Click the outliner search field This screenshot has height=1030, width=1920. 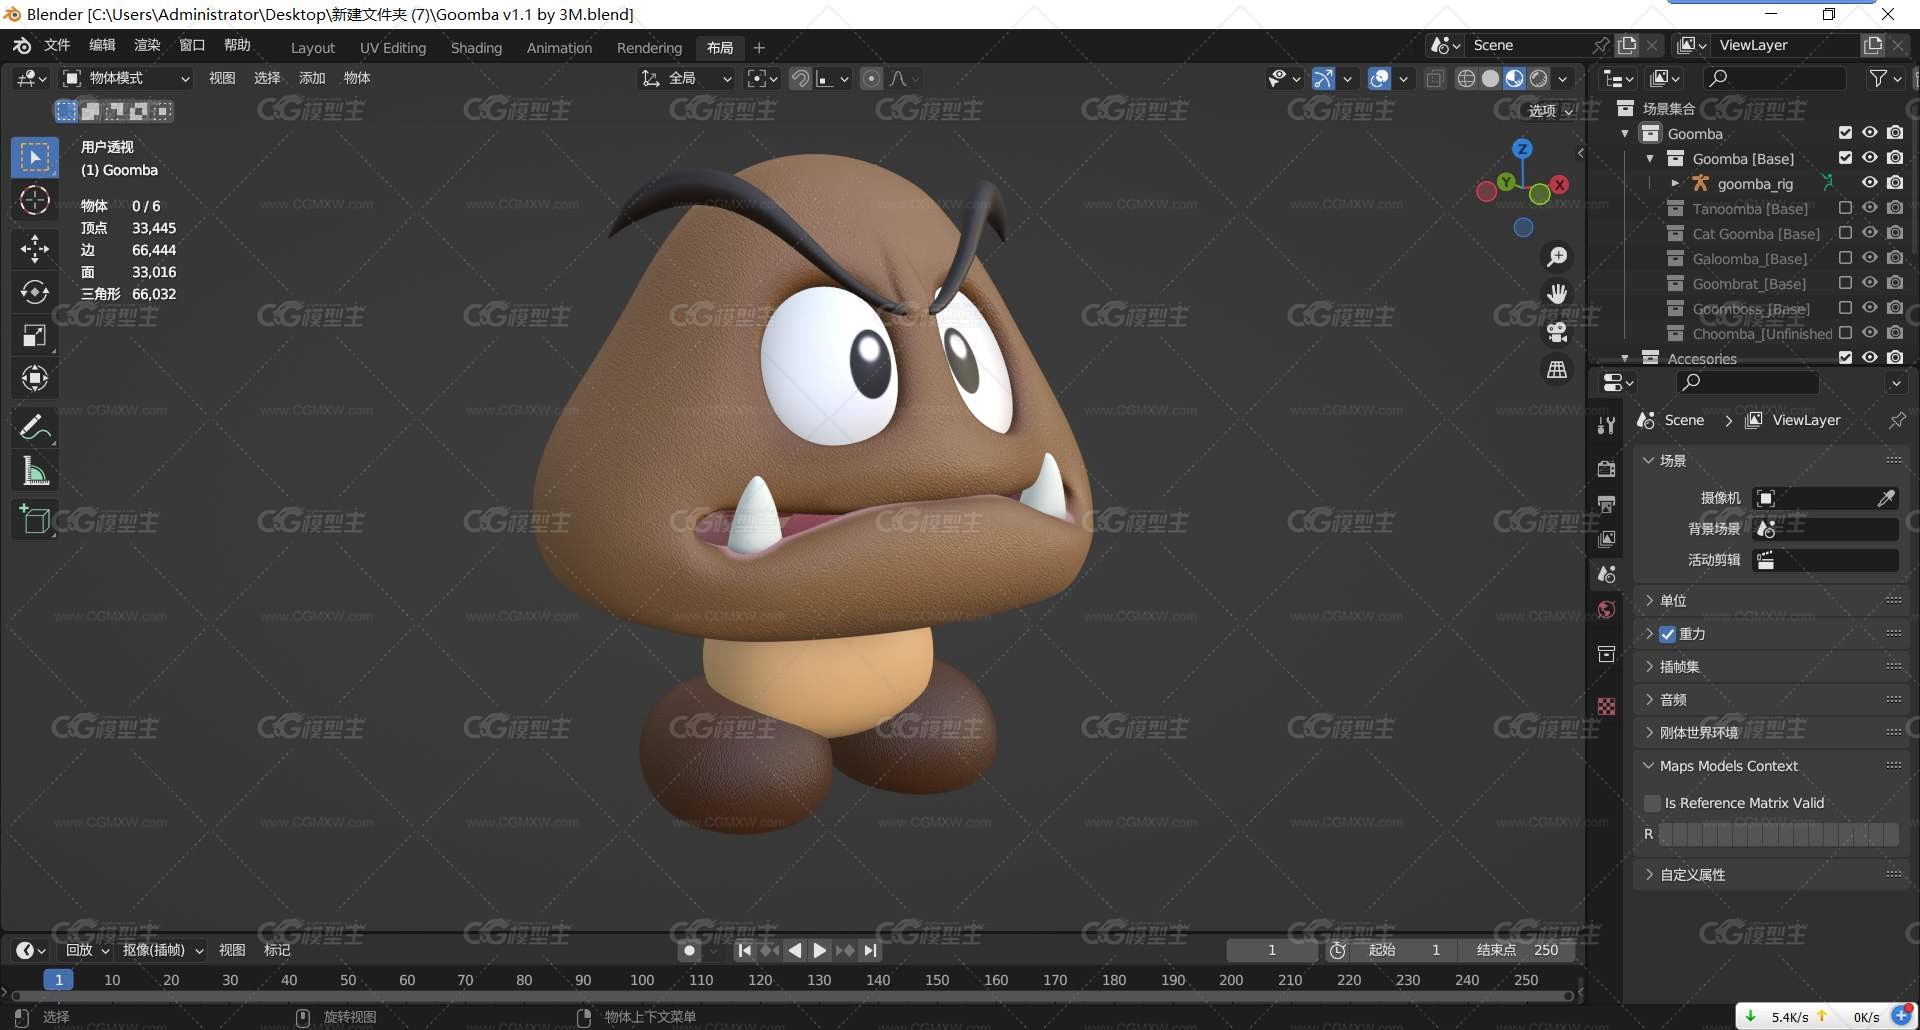click(1776, 78)
